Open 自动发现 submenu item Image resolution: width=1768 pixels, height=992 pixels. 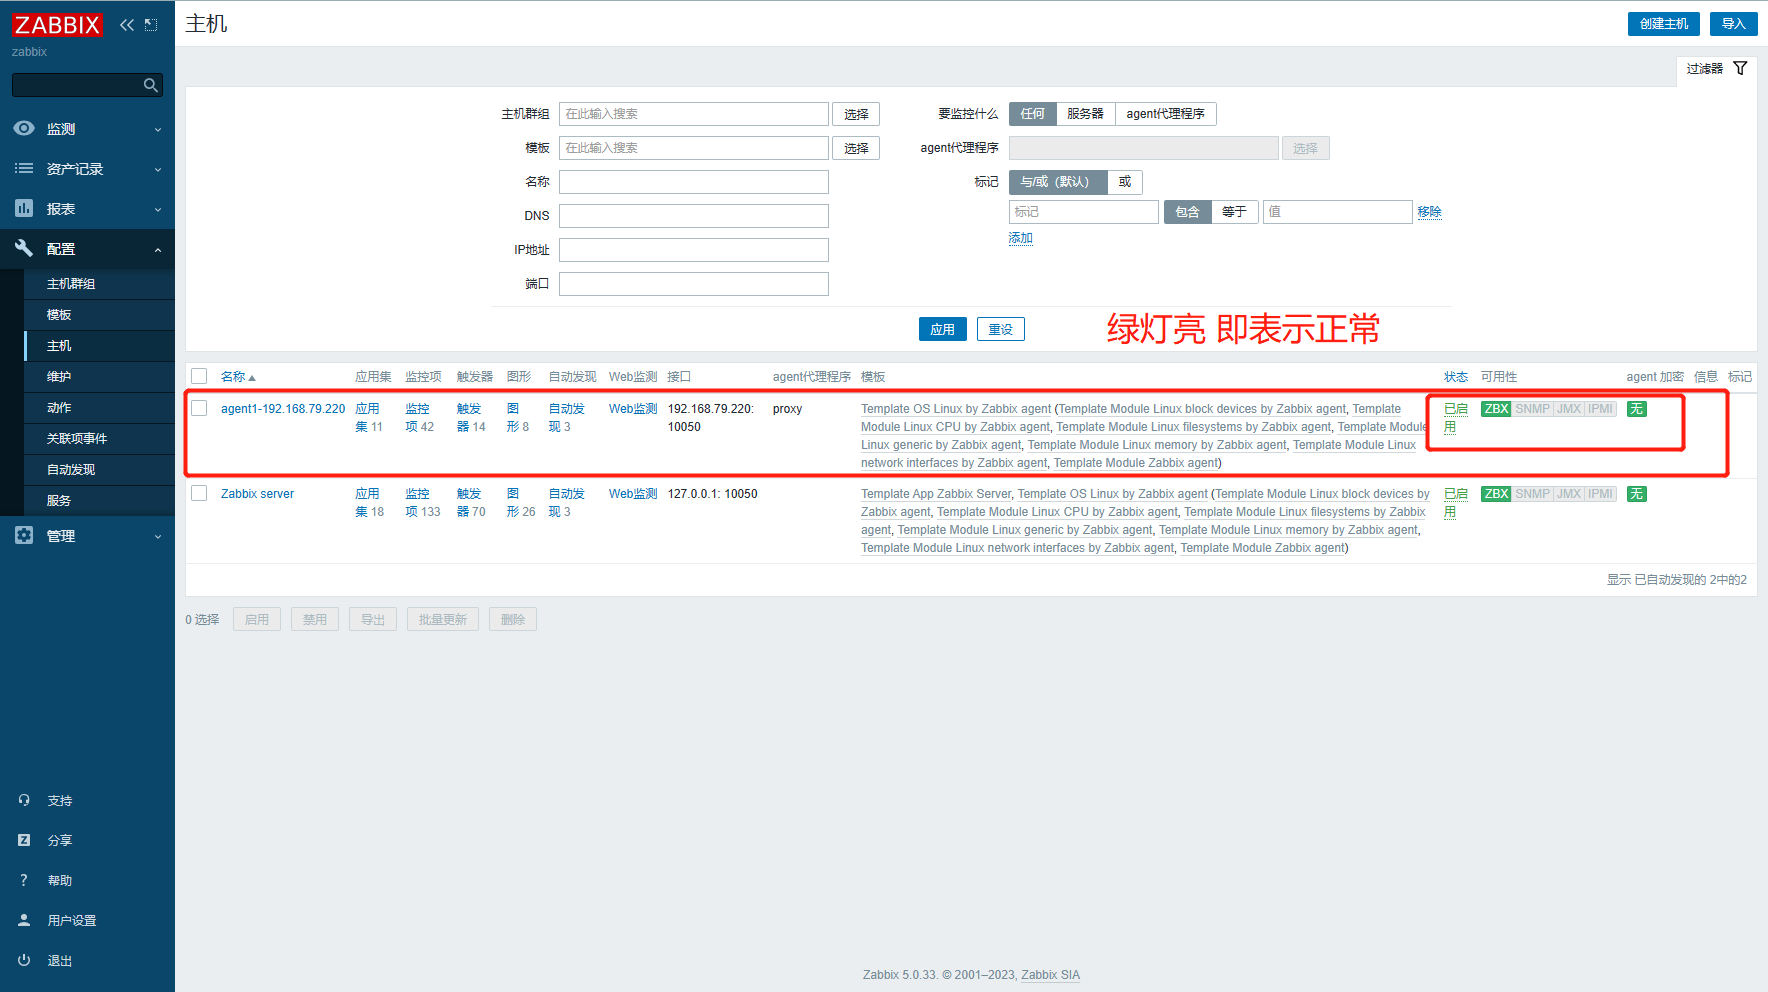point(100,470)
